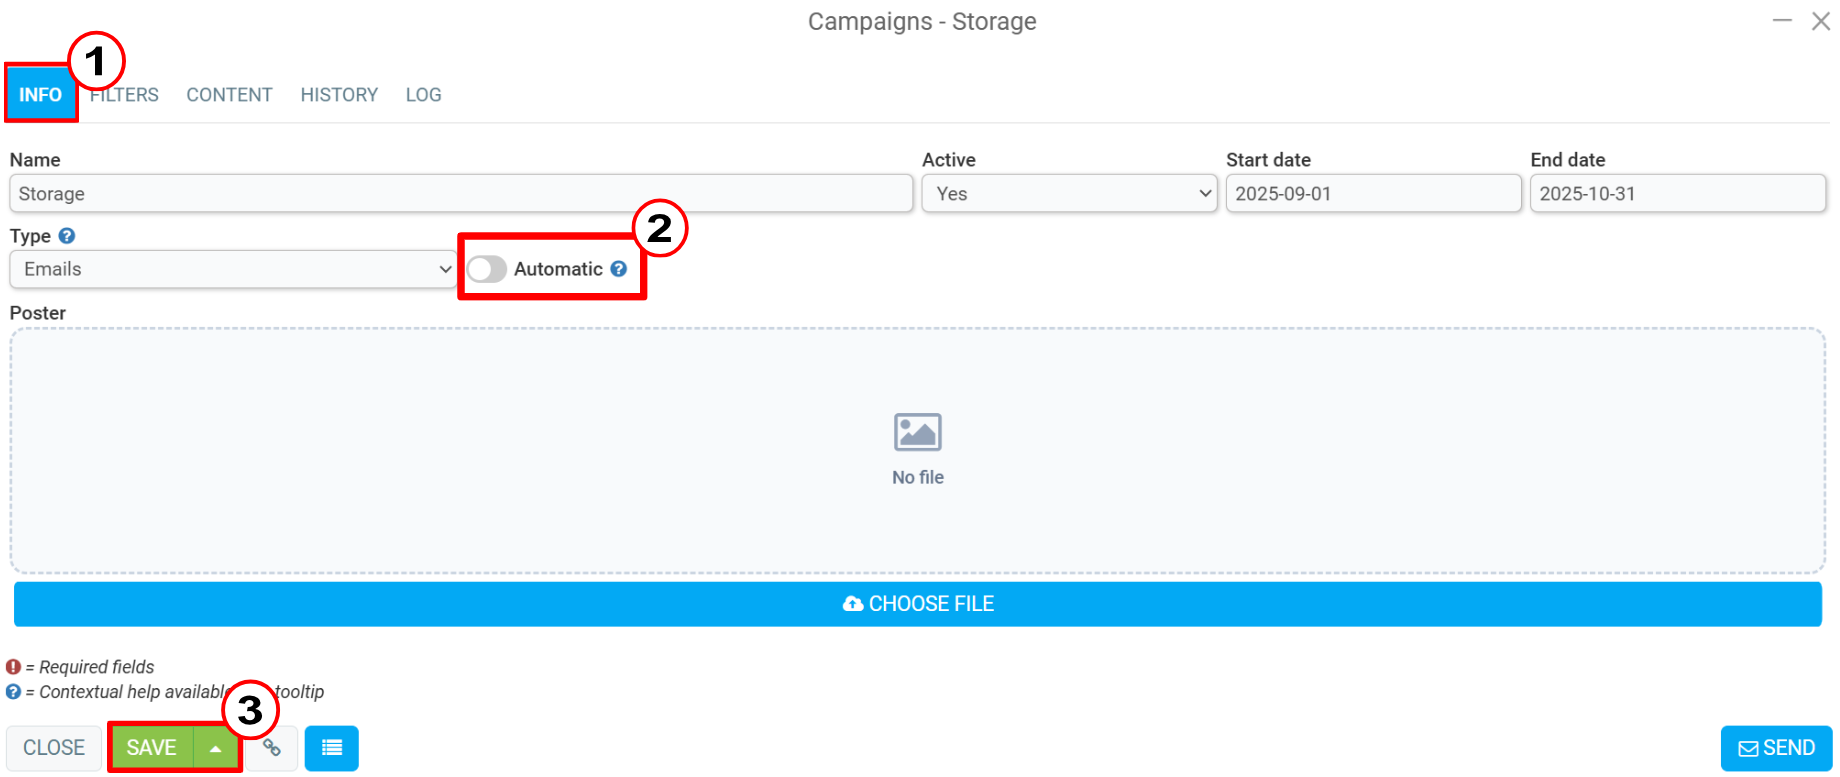Click the Start date field
The height and width of the screenshot is (777, 1840).
point(1374,194)
